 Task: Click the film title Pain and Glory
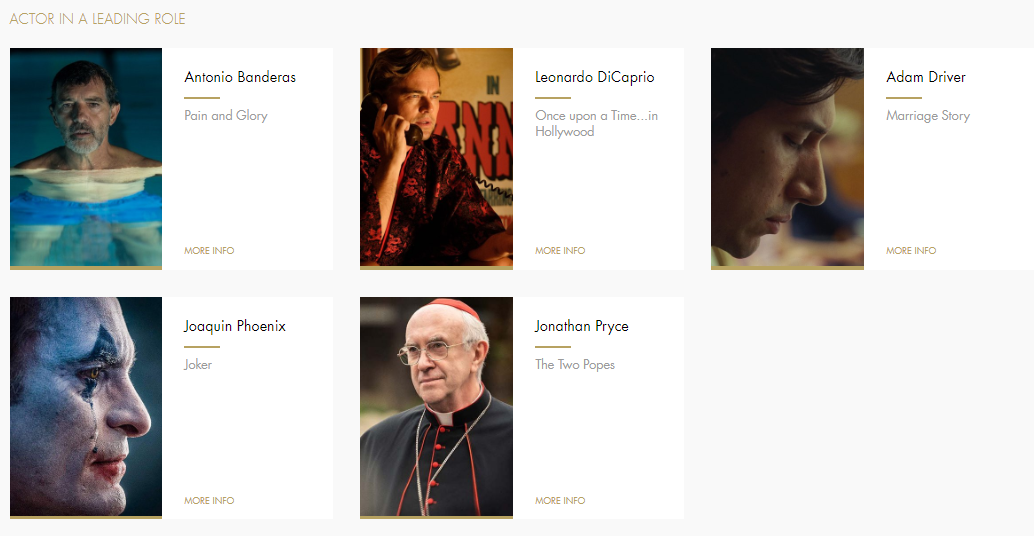coord(226,116)
